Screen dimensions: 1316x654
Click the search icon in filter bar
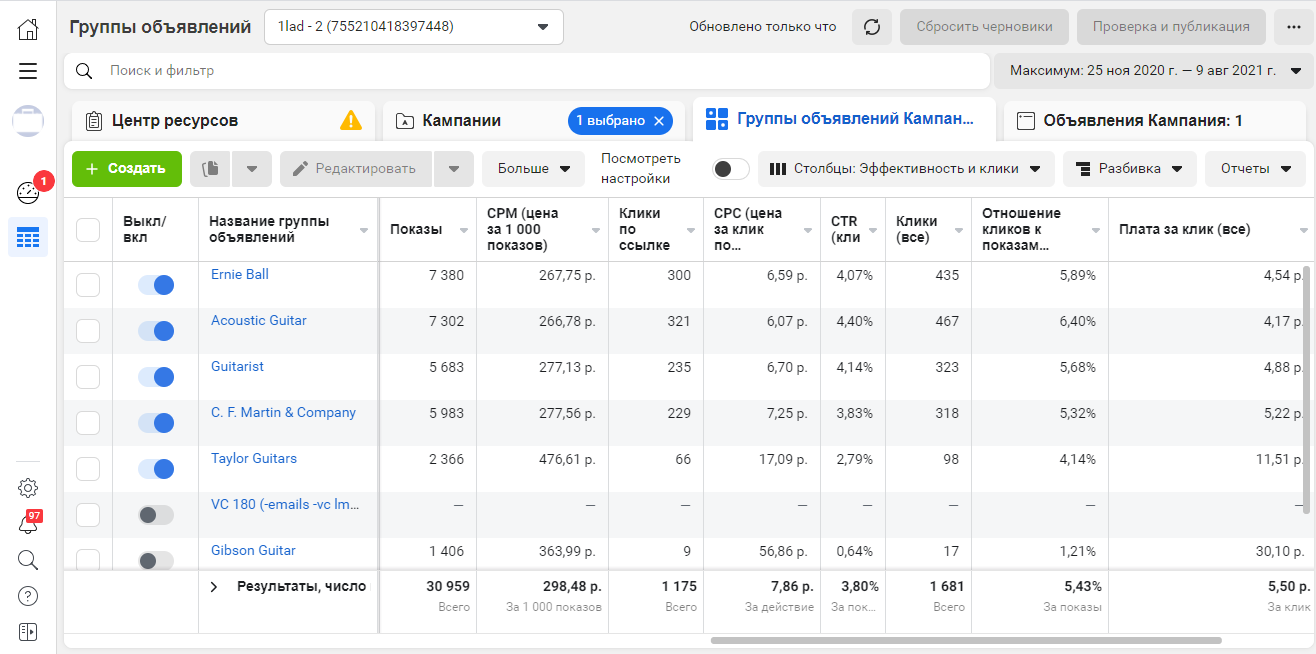[x=85, y=71]
